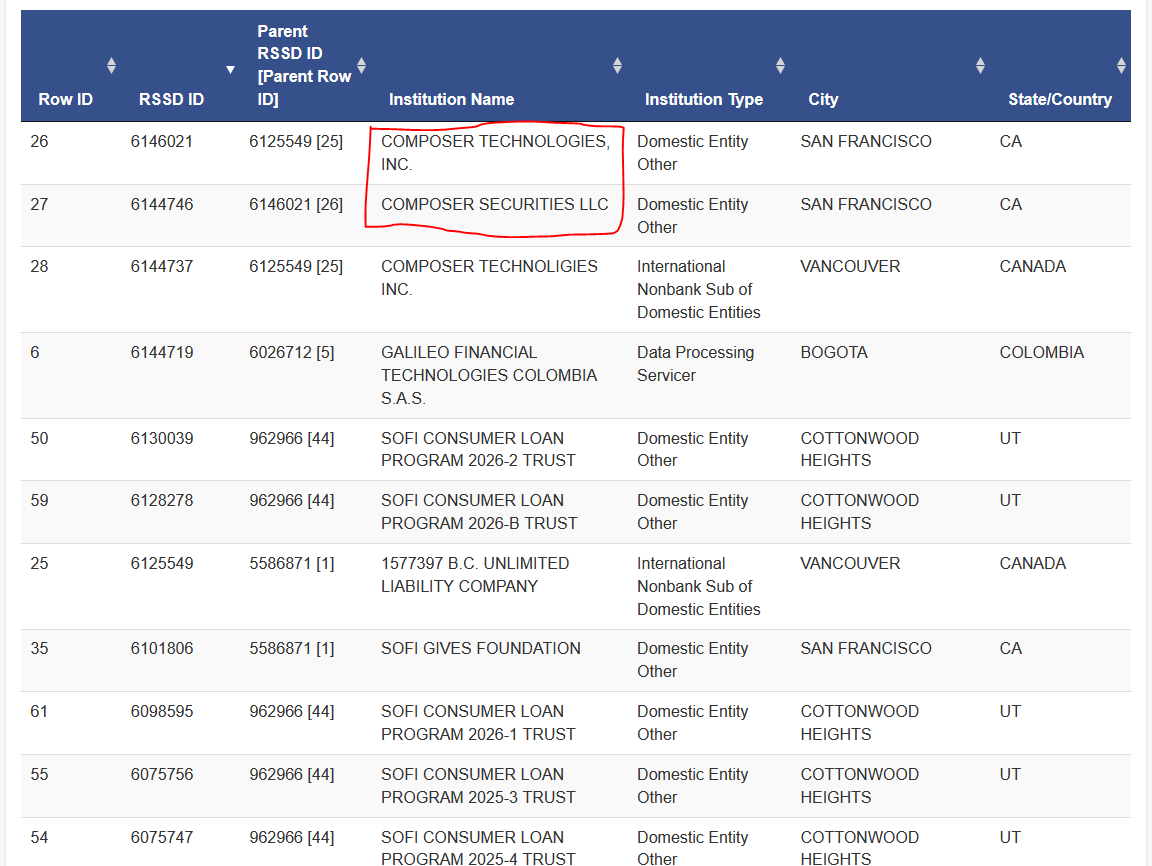This screenshot has width=1152, height=866.
Task: Sort by Parent RSSD ID column arrows
Action: point(361,65)
